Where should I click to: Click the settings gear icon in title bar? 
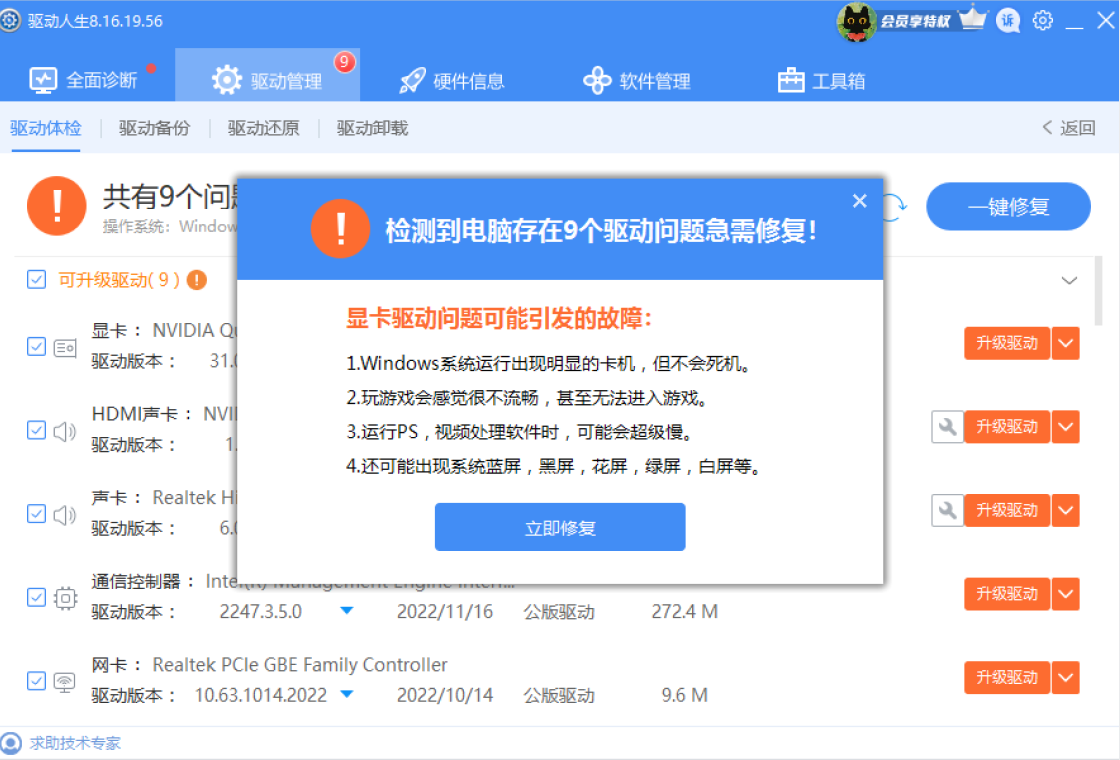coord(1043,20)
